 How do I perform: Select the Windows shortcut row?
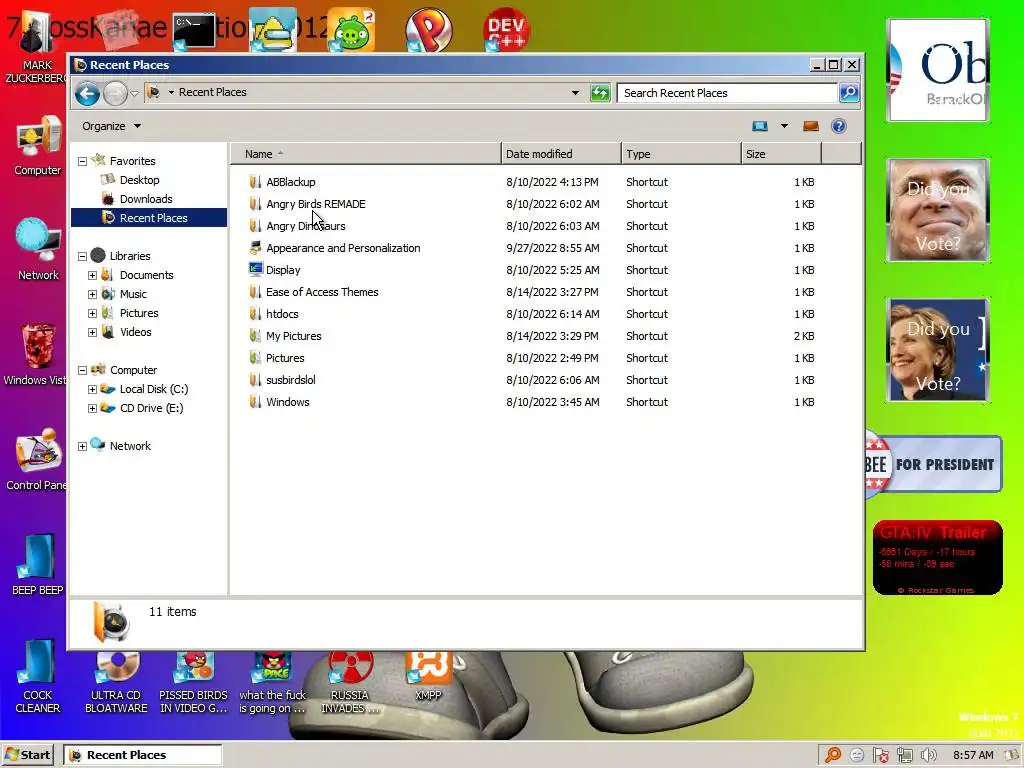pos(532,402)
